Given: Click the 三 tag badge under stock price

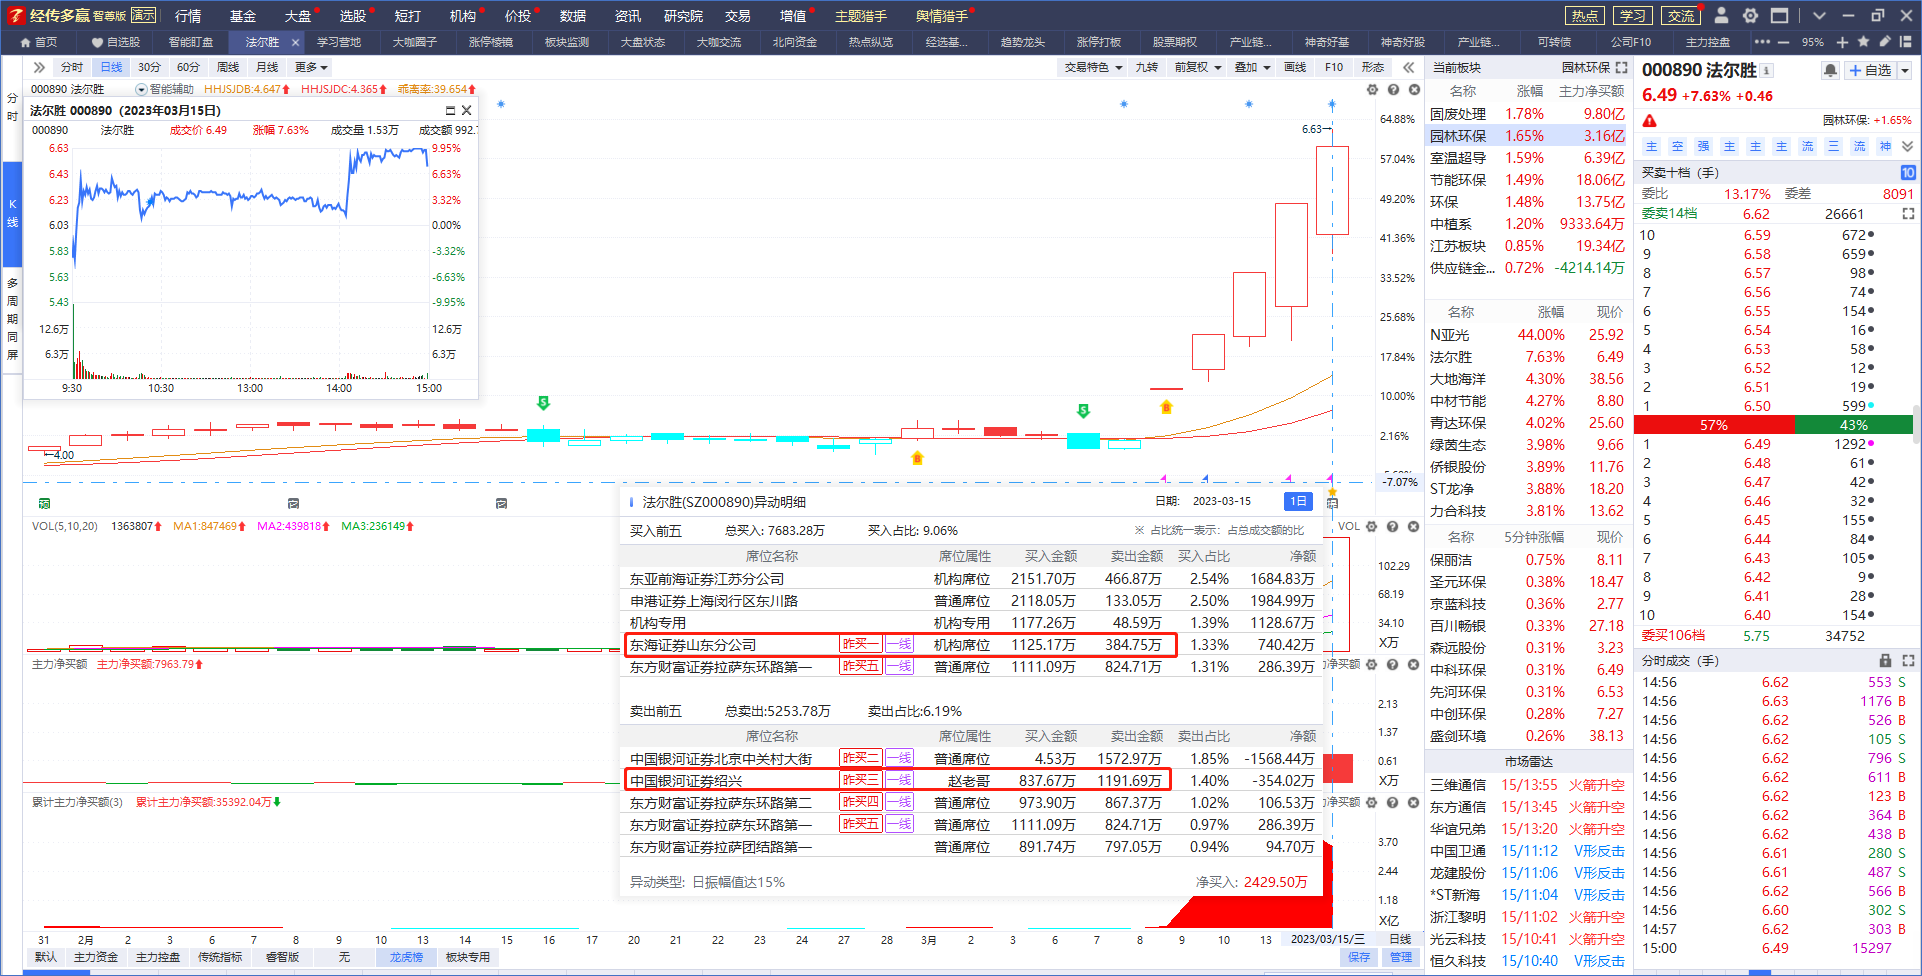Looking at the screenshot, I should tap(1834, 146).
